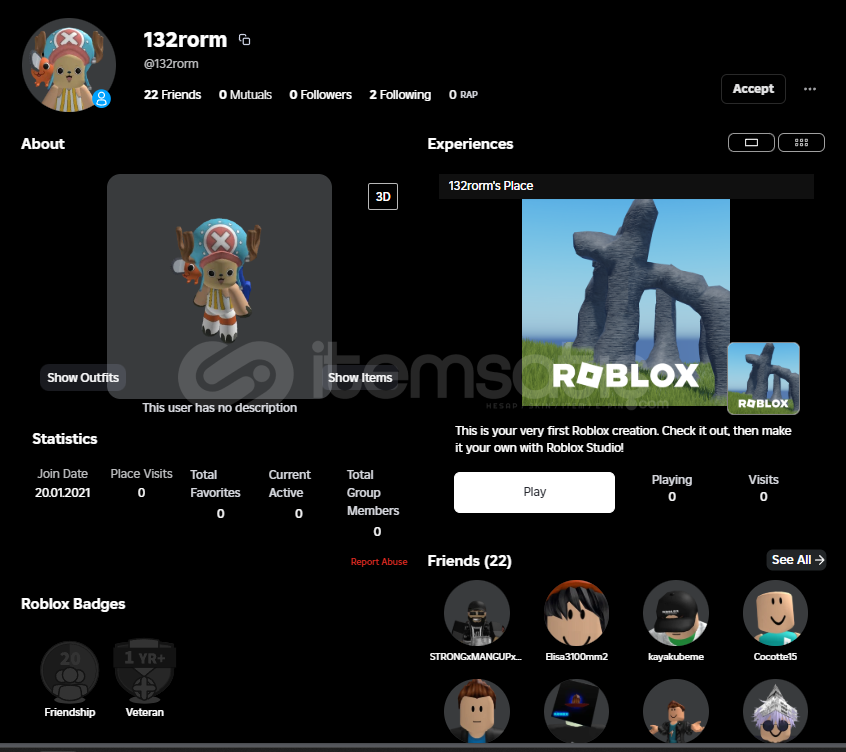Viewport: 846px width, 752px height.
Task: Click the Statistics heading
Action: click(65, 439)
